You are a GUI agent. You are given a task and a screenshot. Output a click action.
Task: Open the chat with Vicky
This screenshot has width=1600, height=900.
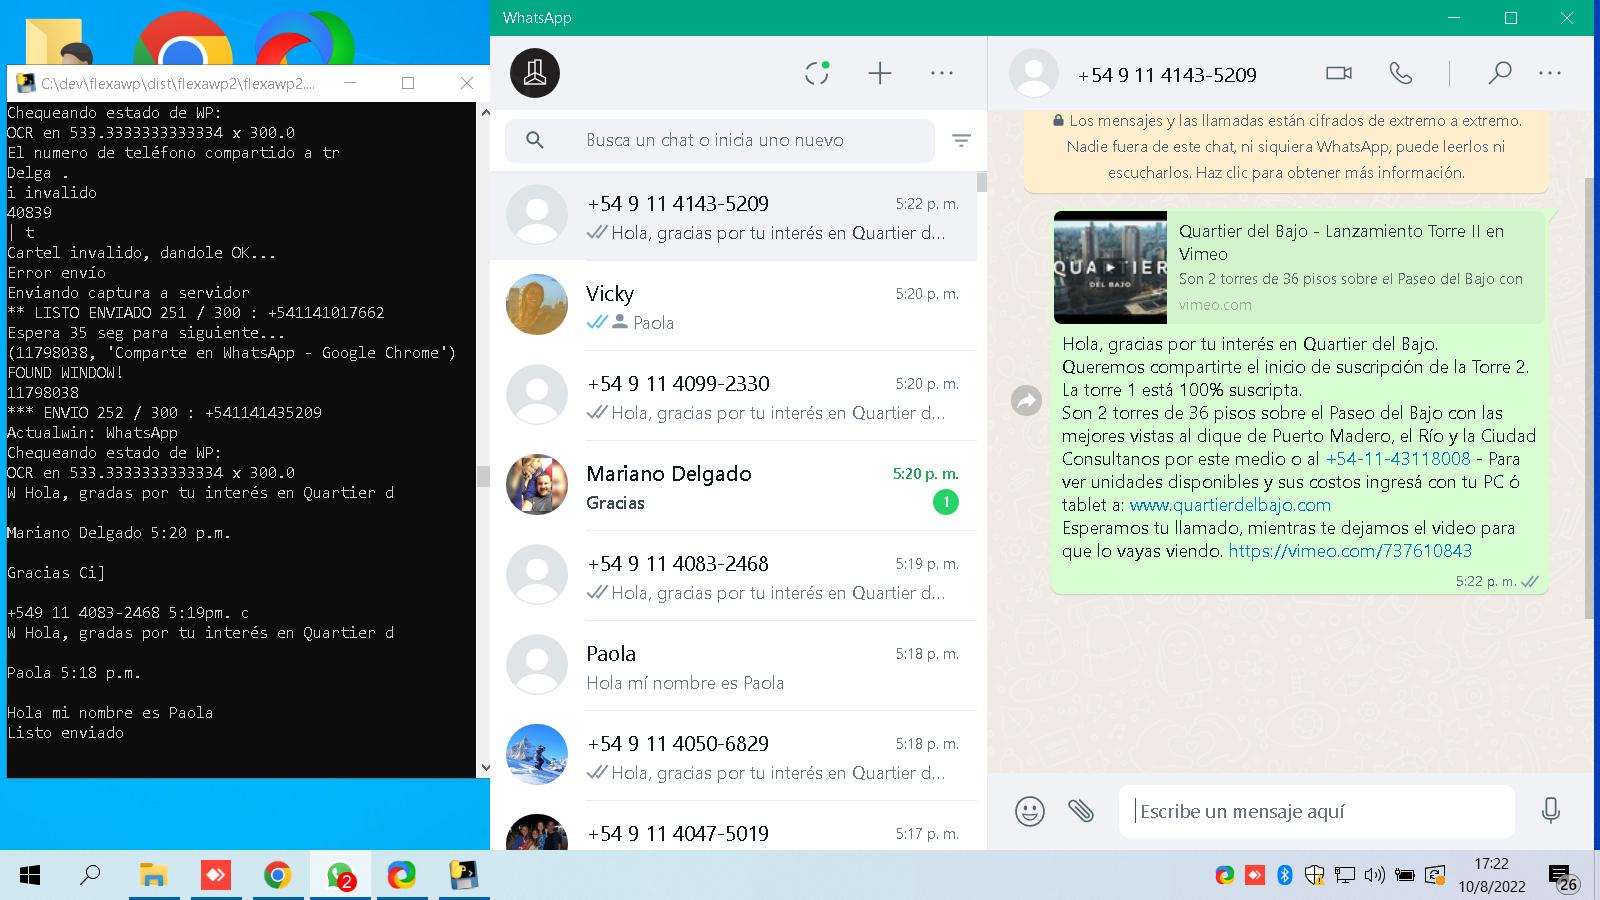[733, 306]
